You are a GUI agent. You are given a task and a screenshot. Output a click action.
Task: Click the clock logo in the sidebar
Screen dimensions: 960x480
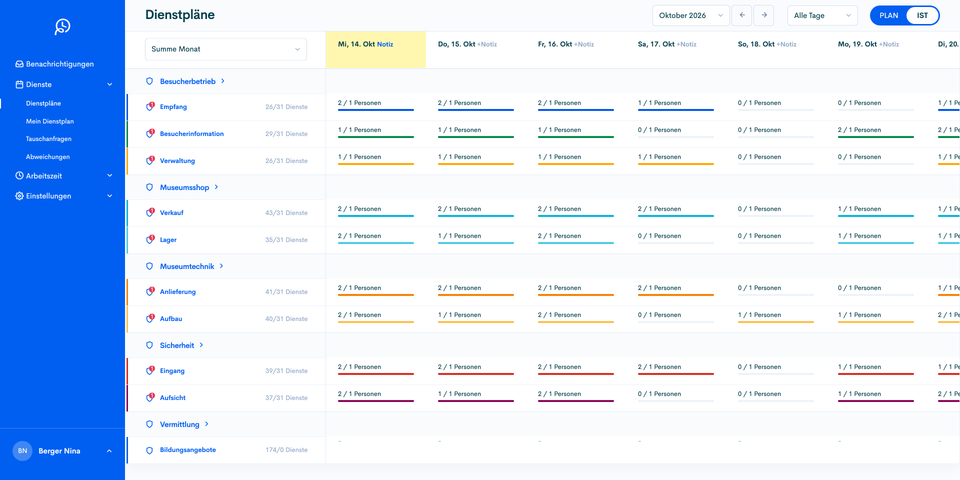(62, 26)
